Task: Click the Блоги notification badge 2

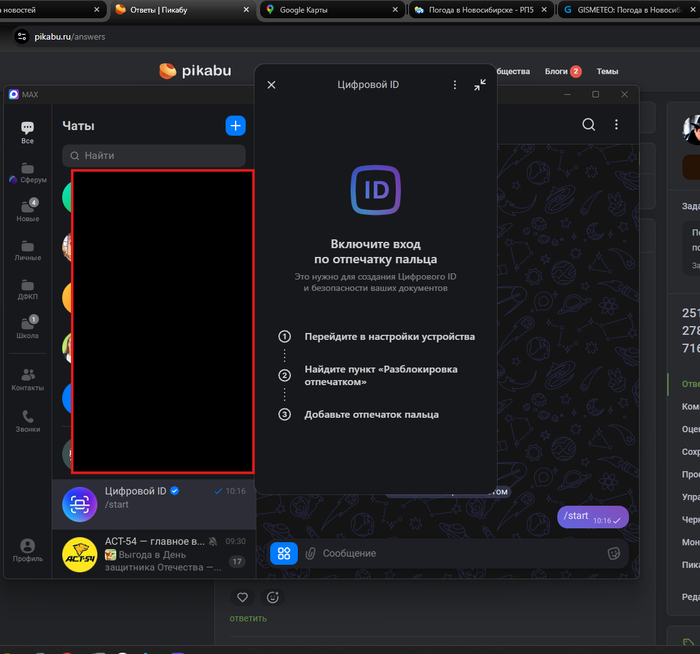Action: click(575, 71)
